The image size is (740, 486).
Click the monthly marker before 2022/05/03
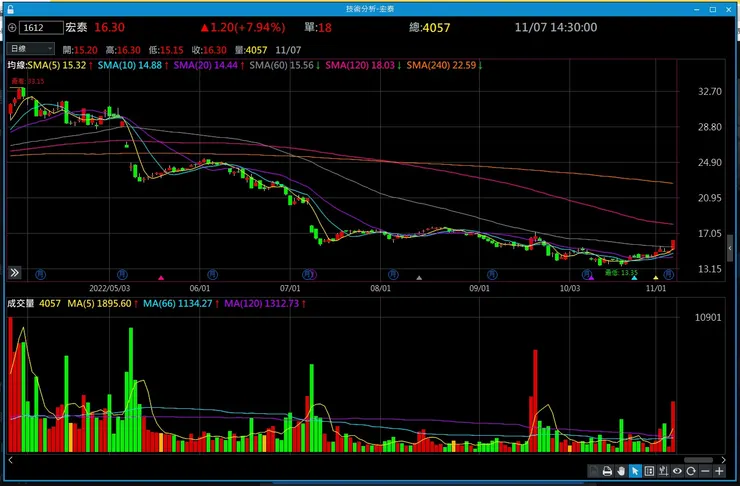pyautogui.click(x=41, y=274)
